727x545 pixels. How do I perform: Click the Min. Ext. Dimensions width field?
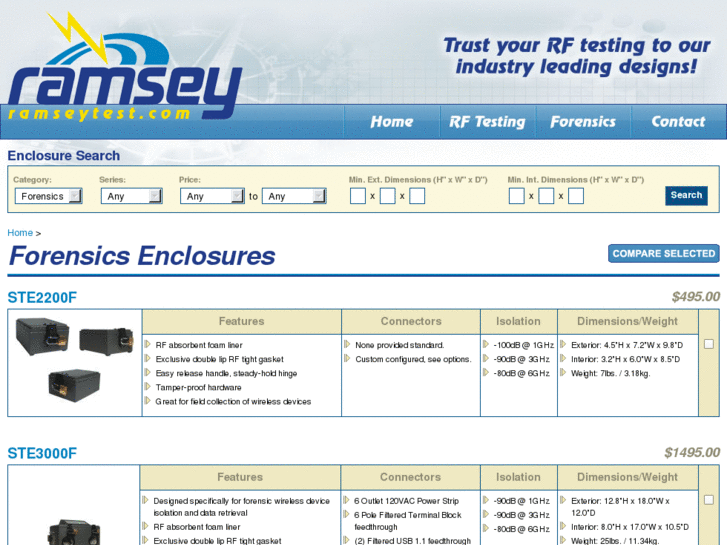387,196
